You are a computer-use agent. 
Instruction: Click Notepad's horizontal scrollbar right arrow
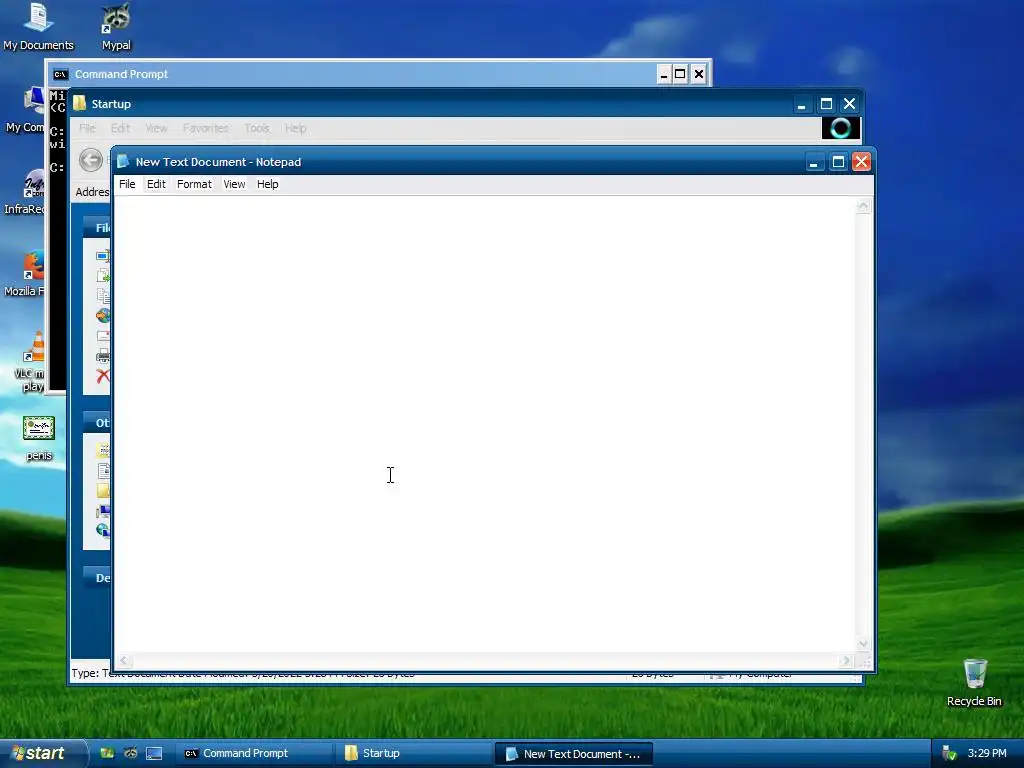click(846, 660)
